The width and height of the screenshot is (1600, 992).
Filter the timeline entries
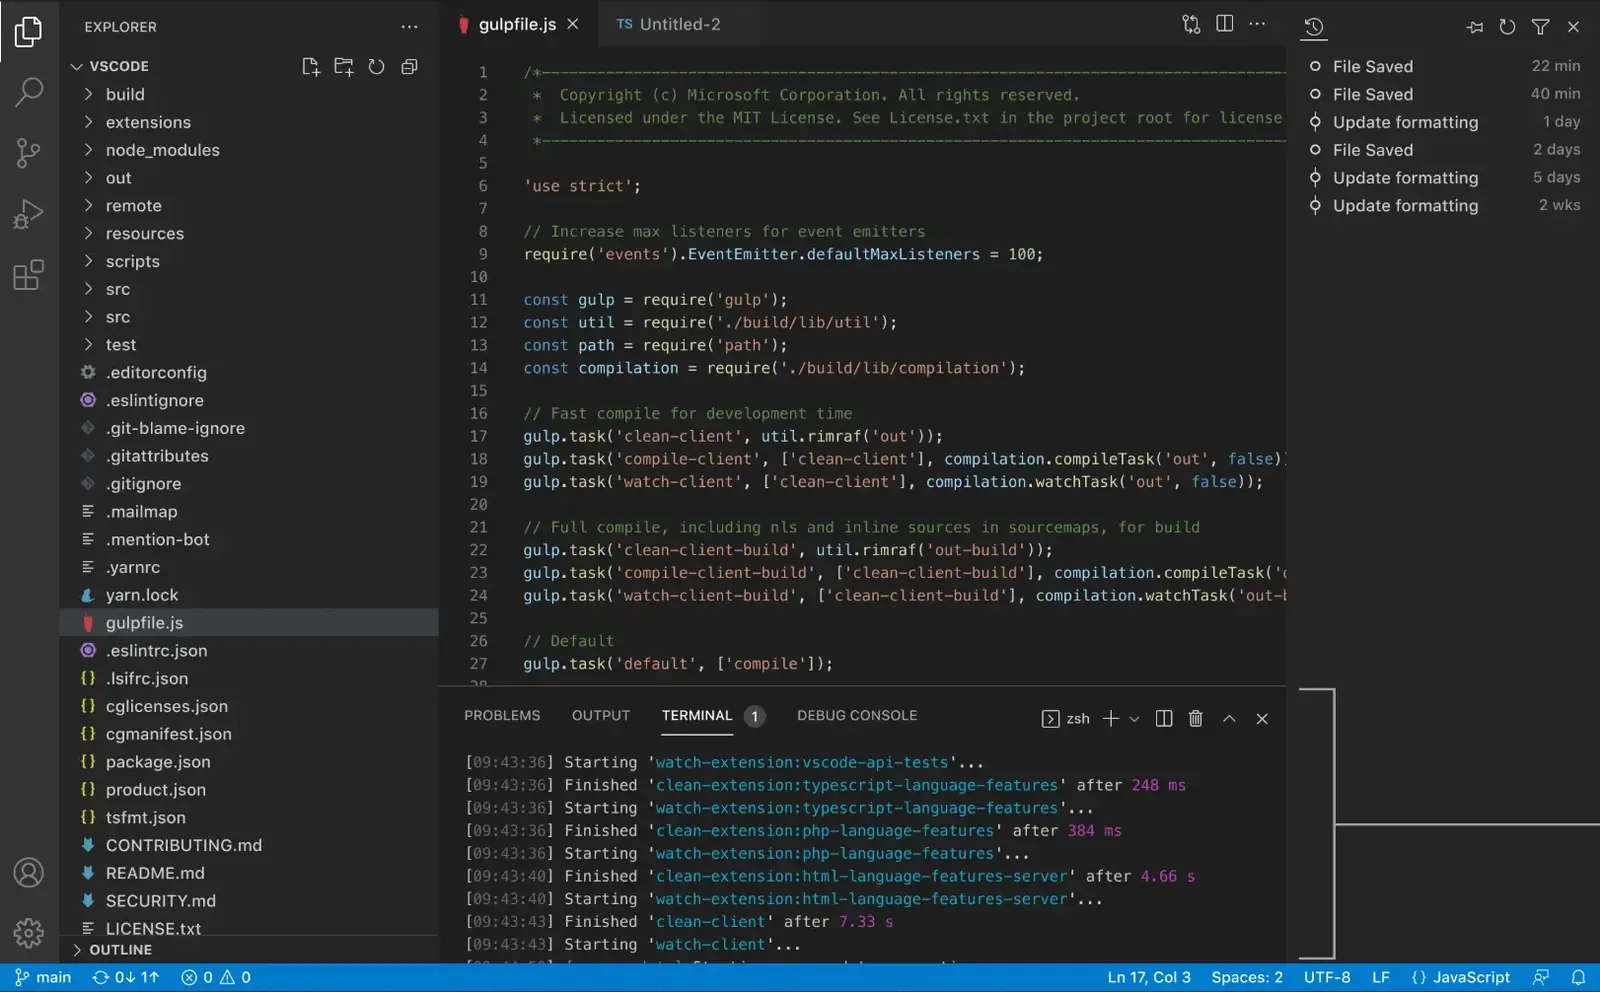pyautogui.click(x=1540, y=27)
